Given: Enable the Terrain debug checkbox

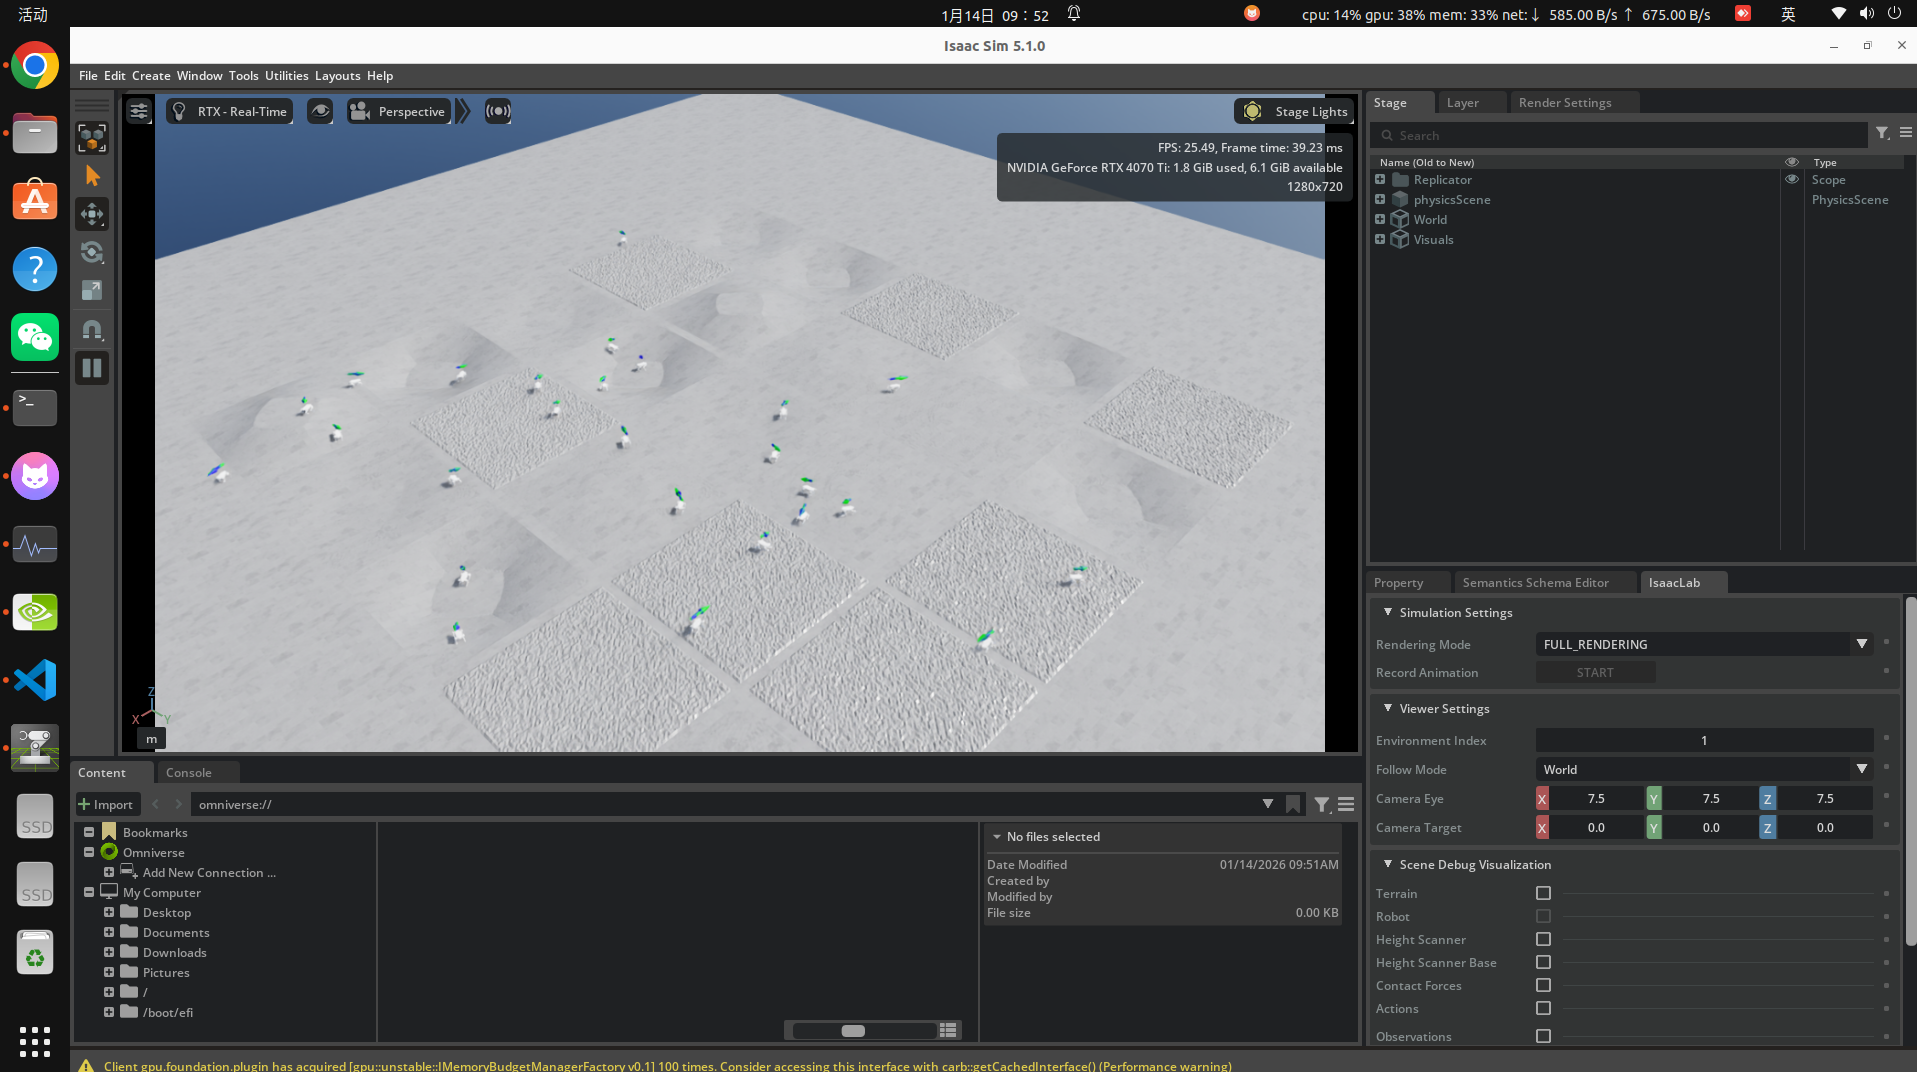Looking at the screenshot, I should pyautogui.click(x=1543, y=893).
